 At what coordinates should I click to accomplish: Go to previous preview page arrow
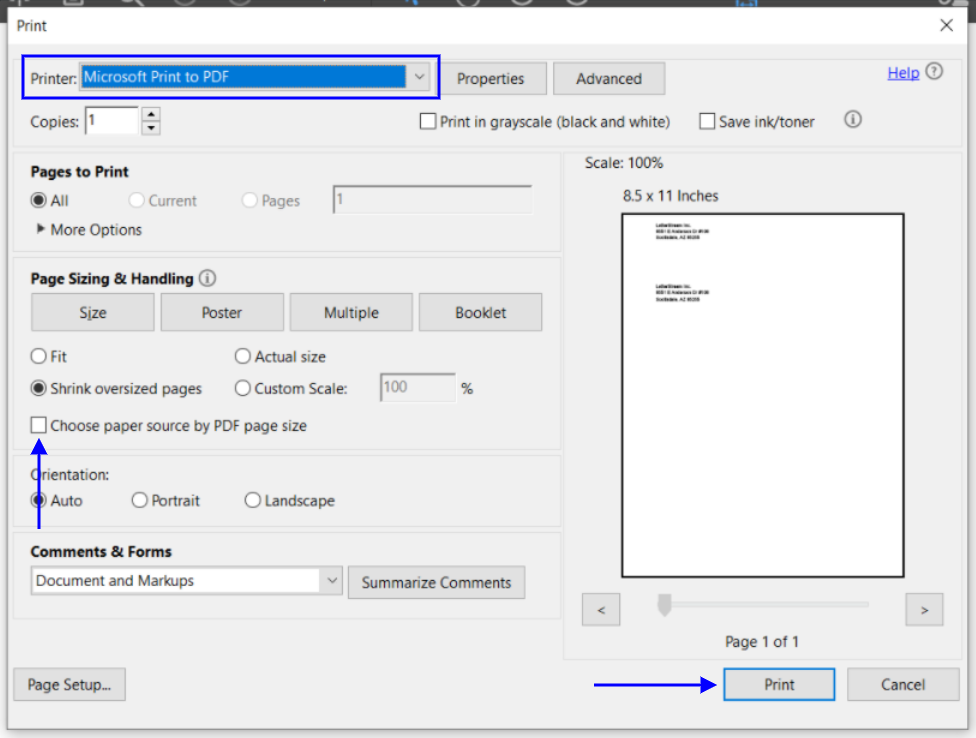point(601,609)
